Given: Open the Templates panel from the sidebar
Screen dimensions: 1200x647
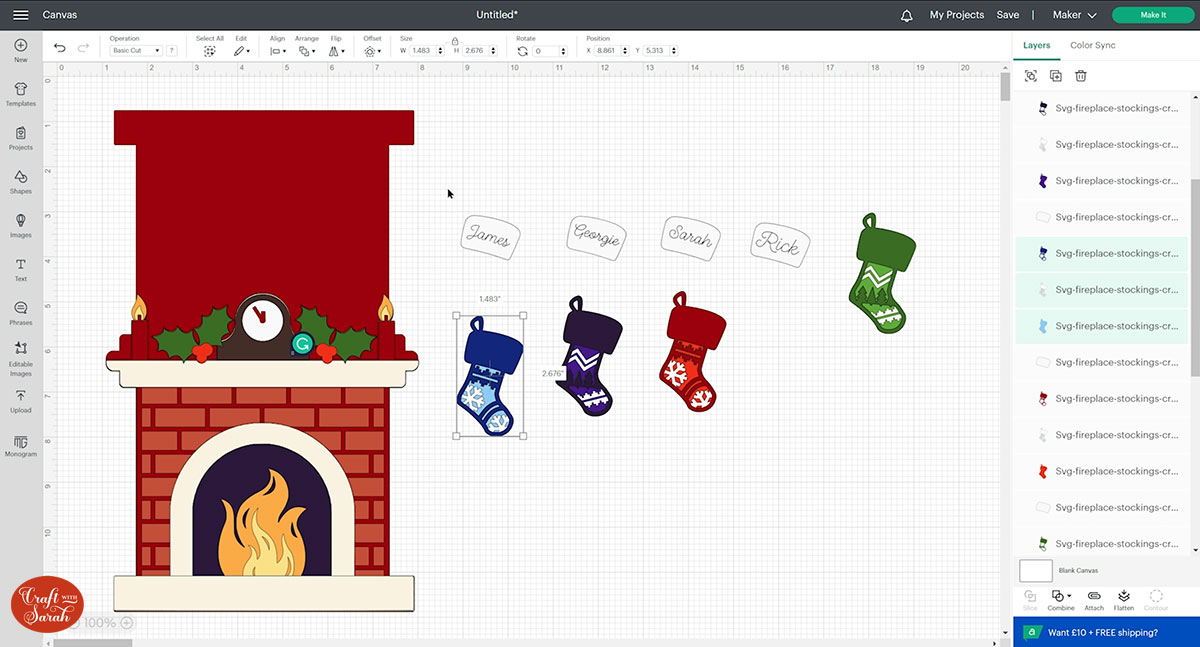Looking at the screenshot, I should pos(20,93).
